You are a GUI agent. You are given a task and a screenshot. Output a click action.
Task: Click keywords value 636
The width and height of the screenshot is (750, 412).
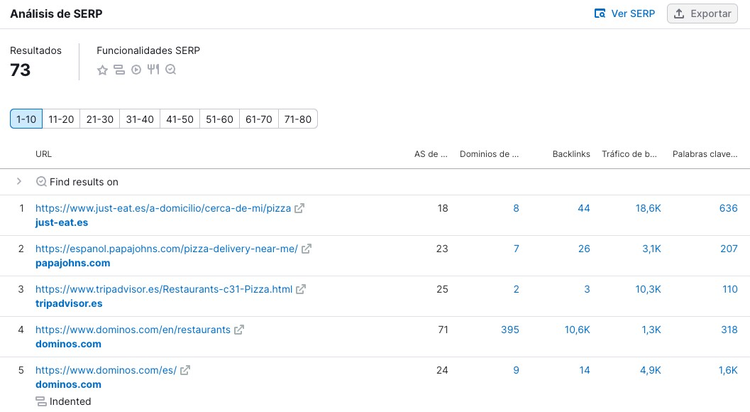pos(728,208)
